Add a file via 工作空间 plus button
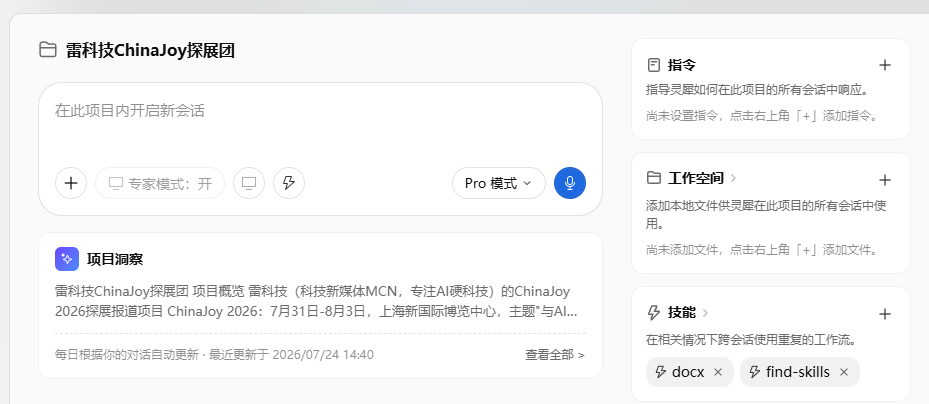The width and height of the screenshot is (929, 404). [x=885, y=179]
